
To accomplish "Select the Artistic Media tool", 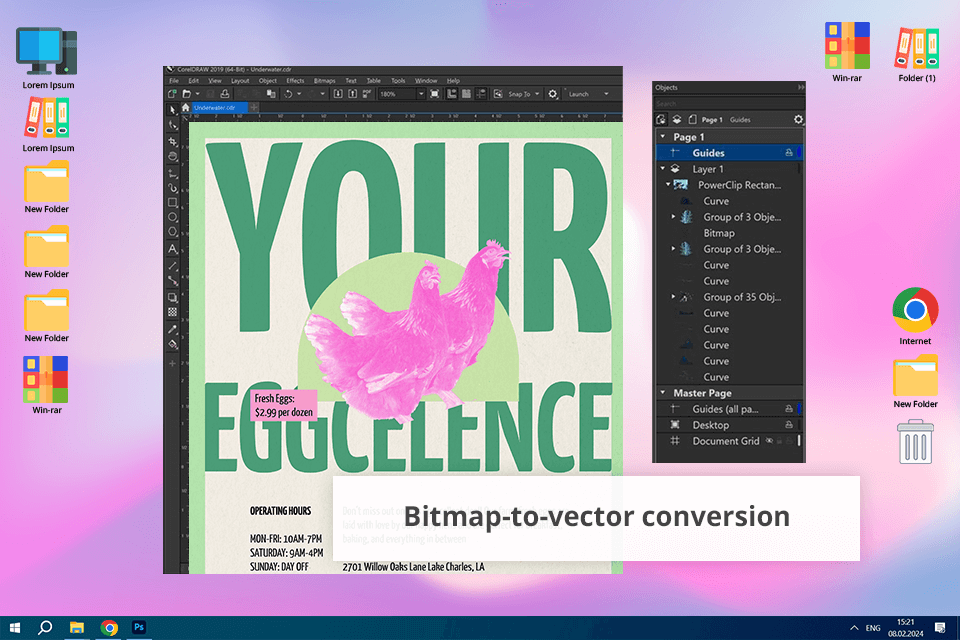I will pyautogui.click(x=173, y=187).
